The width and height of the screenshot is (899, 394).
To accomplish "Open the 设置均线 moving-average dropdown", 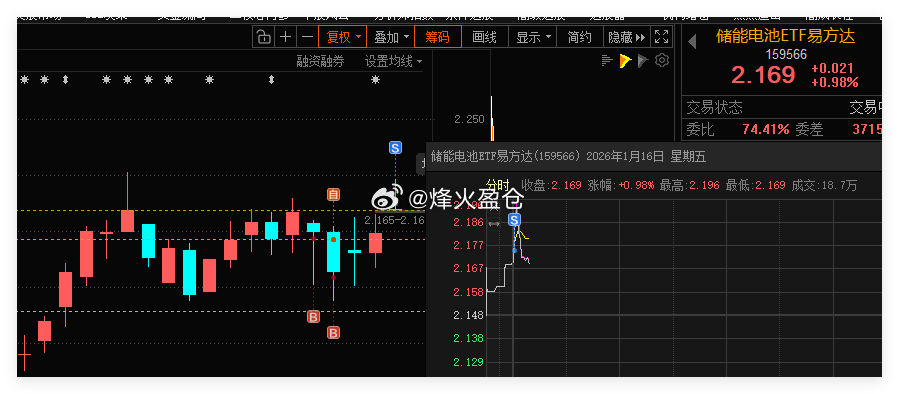I will pos(394,61).
